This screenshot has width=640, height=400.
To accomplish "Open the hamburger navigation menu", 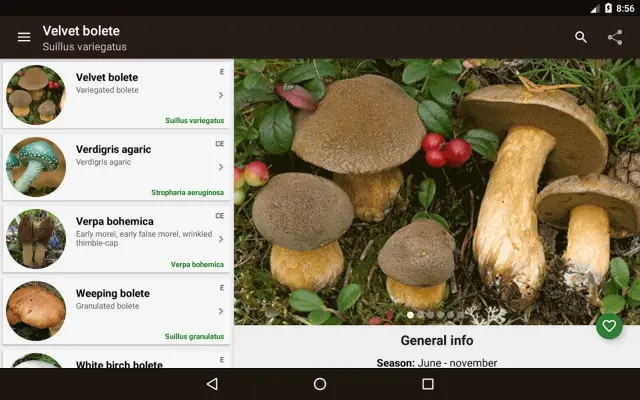I will (x=24, y=38).
